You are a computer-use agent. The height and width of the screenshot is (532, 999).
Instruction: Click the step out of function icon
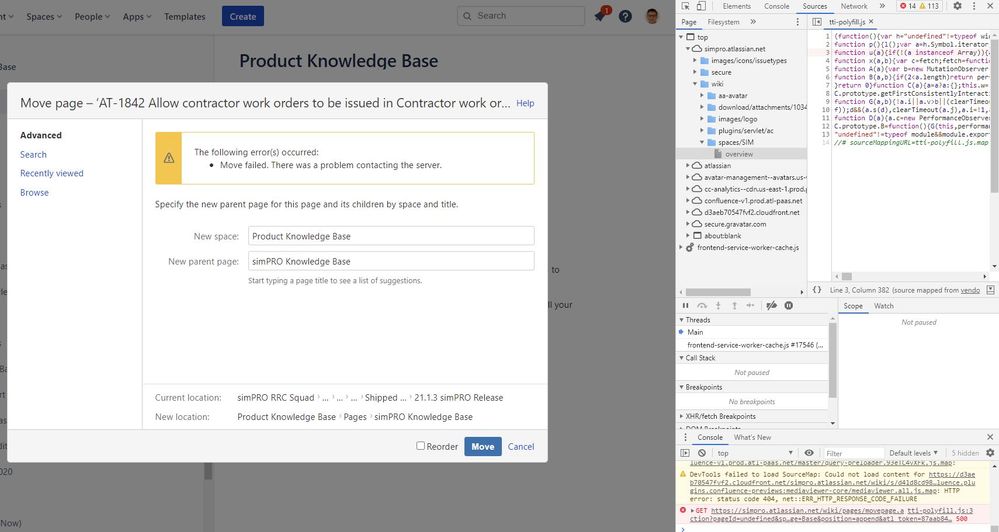(x=734, y=306)
